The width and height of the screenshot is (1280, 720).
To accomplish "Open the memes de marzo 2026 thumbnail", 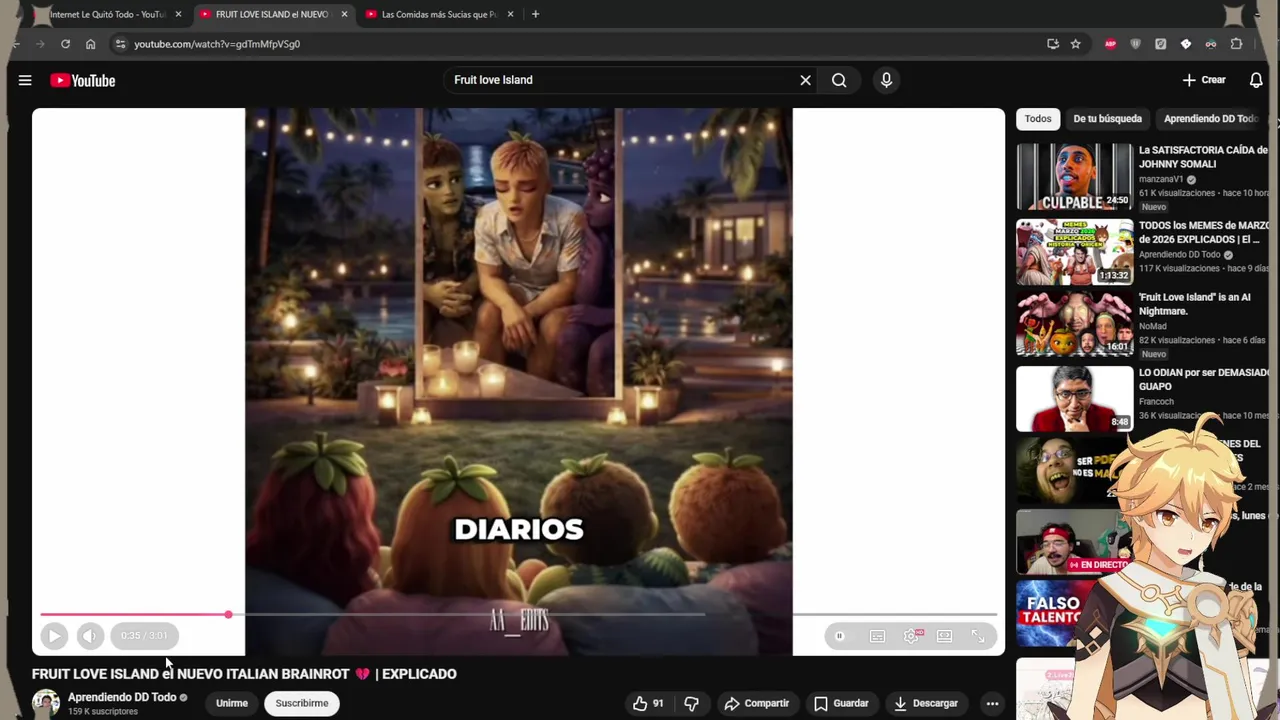I will click(x=1075, y=252).
